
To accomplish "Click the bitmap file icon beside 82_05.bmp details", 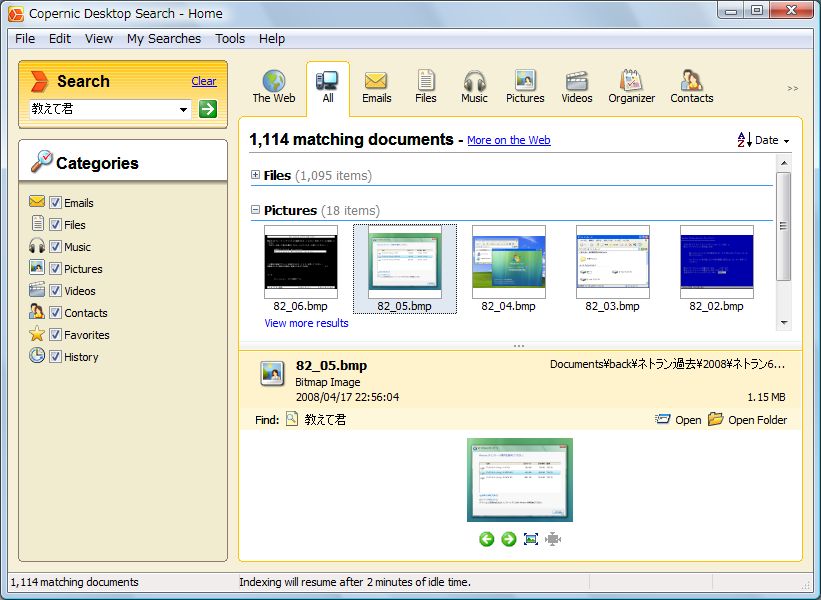I will tap(272, 373).
